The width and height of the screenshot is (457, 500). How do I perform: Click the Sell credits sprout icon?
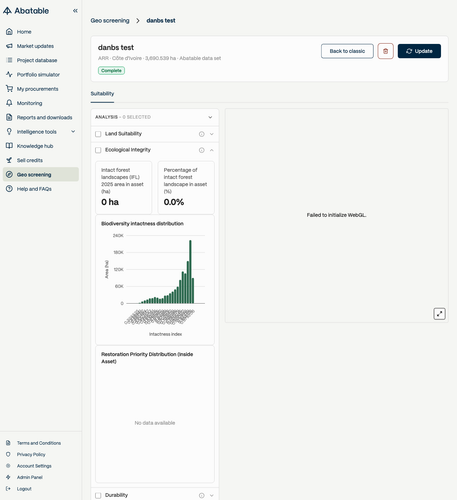click(x=9, y=160)
